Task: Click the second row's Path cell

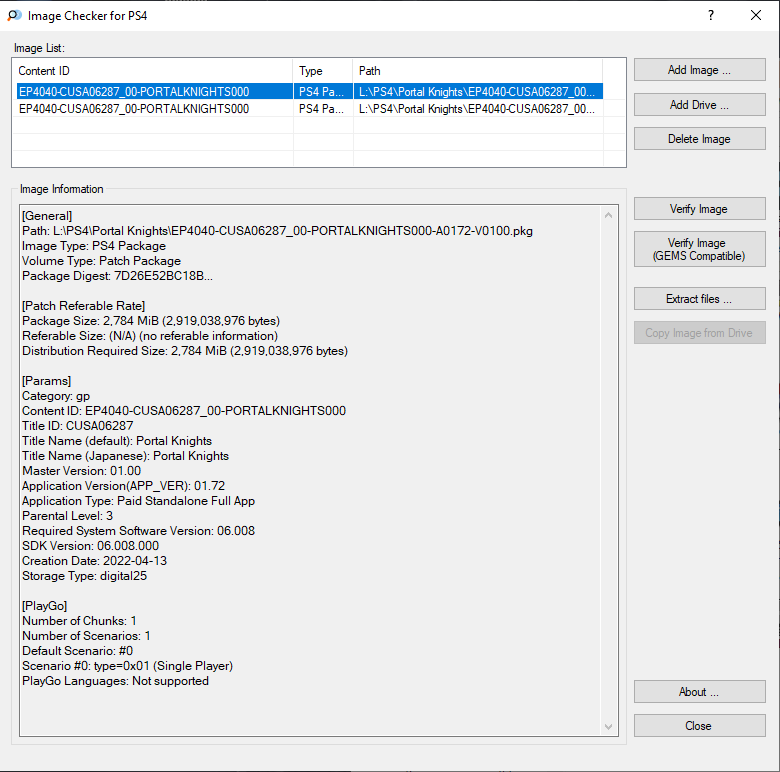Action: [x=477, y=109]
